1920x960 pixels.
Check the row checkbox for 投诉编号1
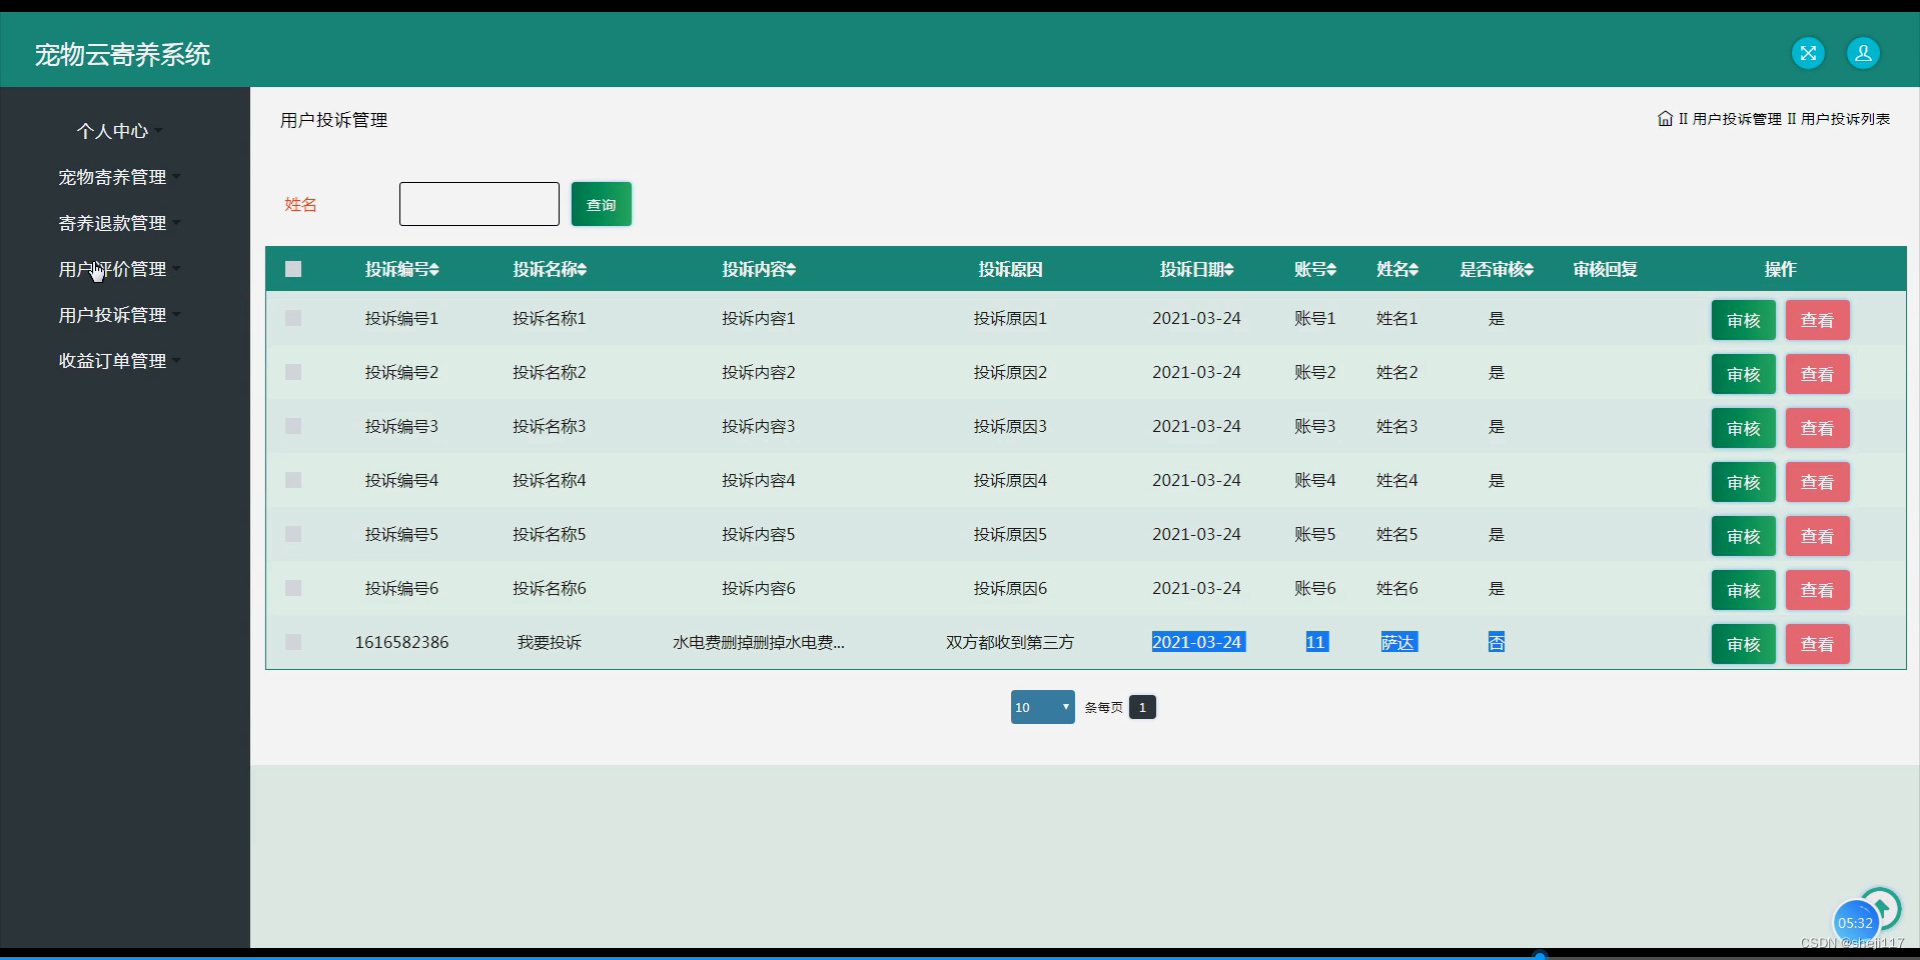point(293,318)
